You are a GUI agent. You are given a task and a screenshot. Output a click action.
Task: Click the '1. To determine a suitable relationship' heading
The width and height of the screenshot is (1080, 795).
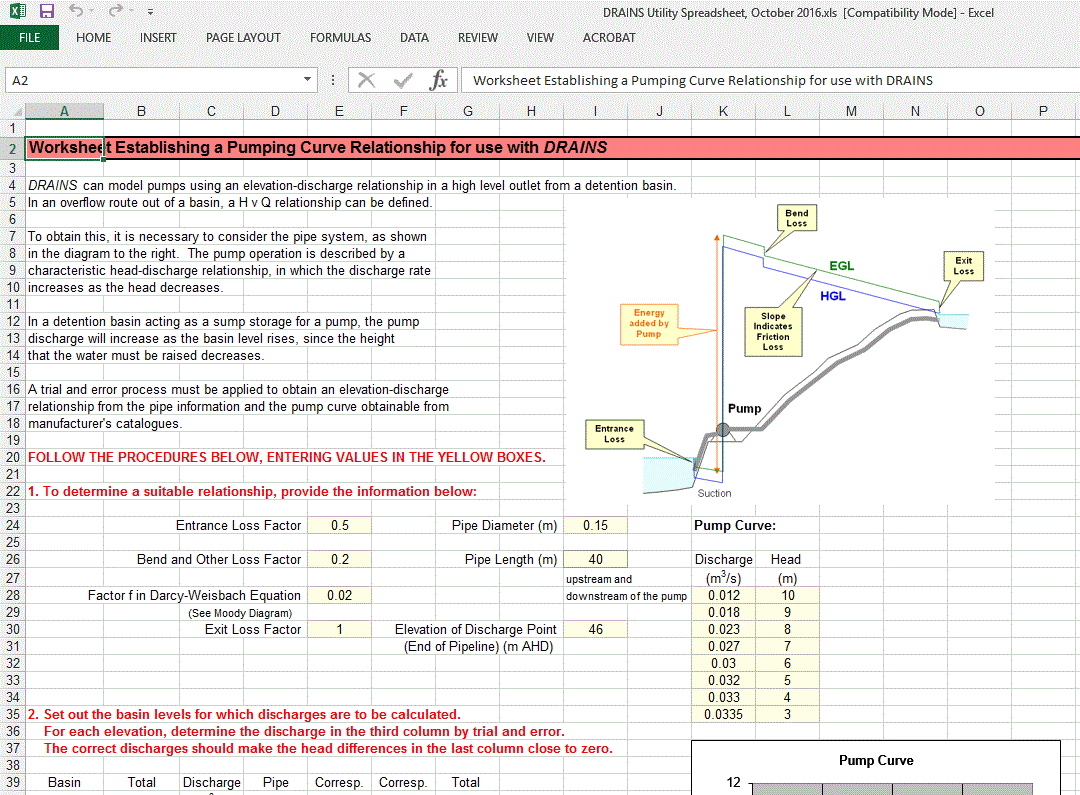pos(252,492)
